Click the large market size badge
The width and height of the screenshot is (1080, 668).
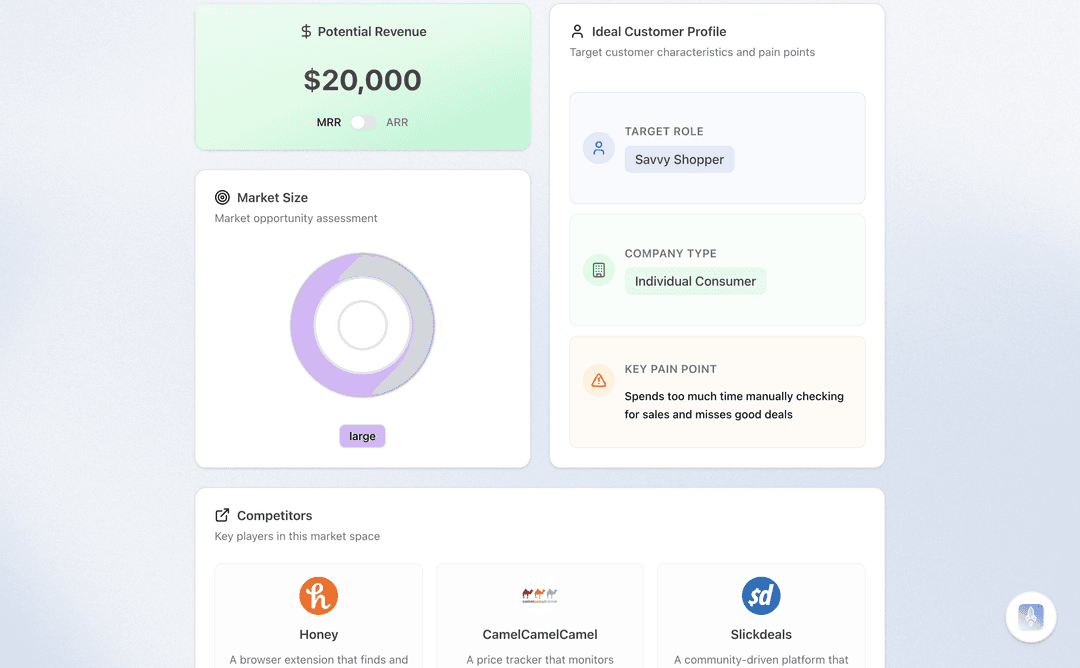click(x=362, y=436)
